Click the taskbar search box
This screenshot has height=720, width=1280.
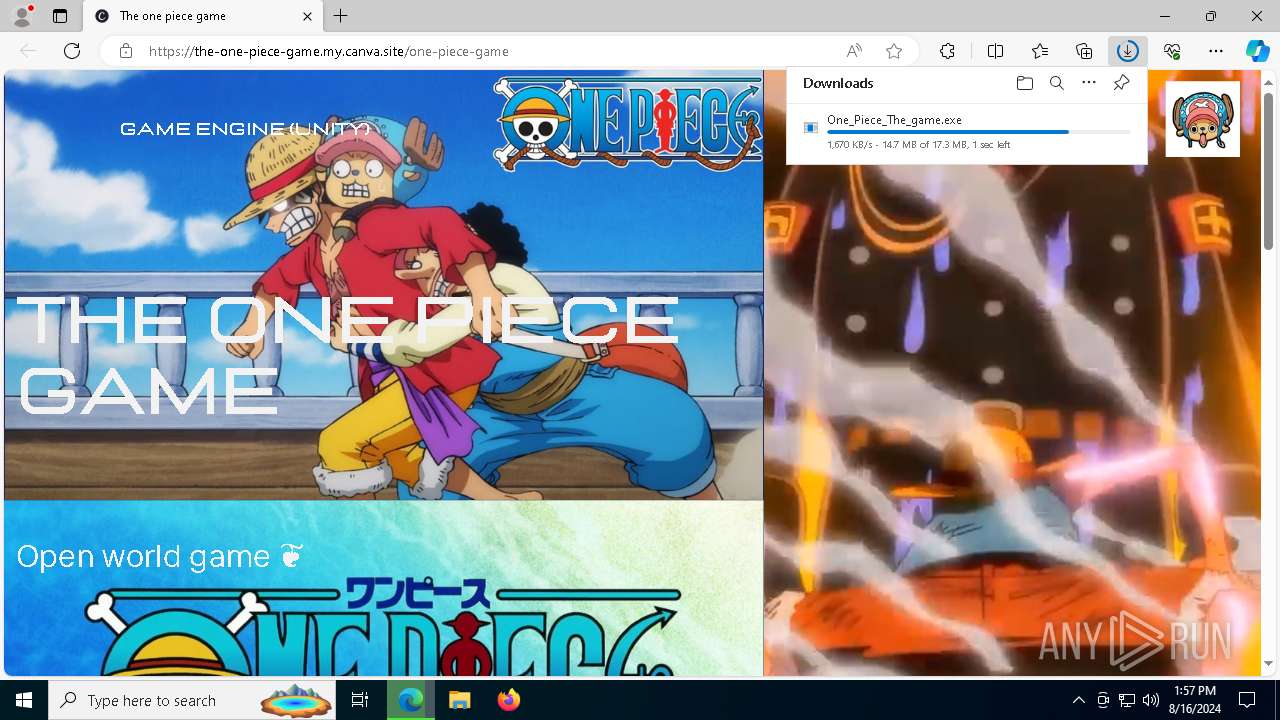point(193,700)
